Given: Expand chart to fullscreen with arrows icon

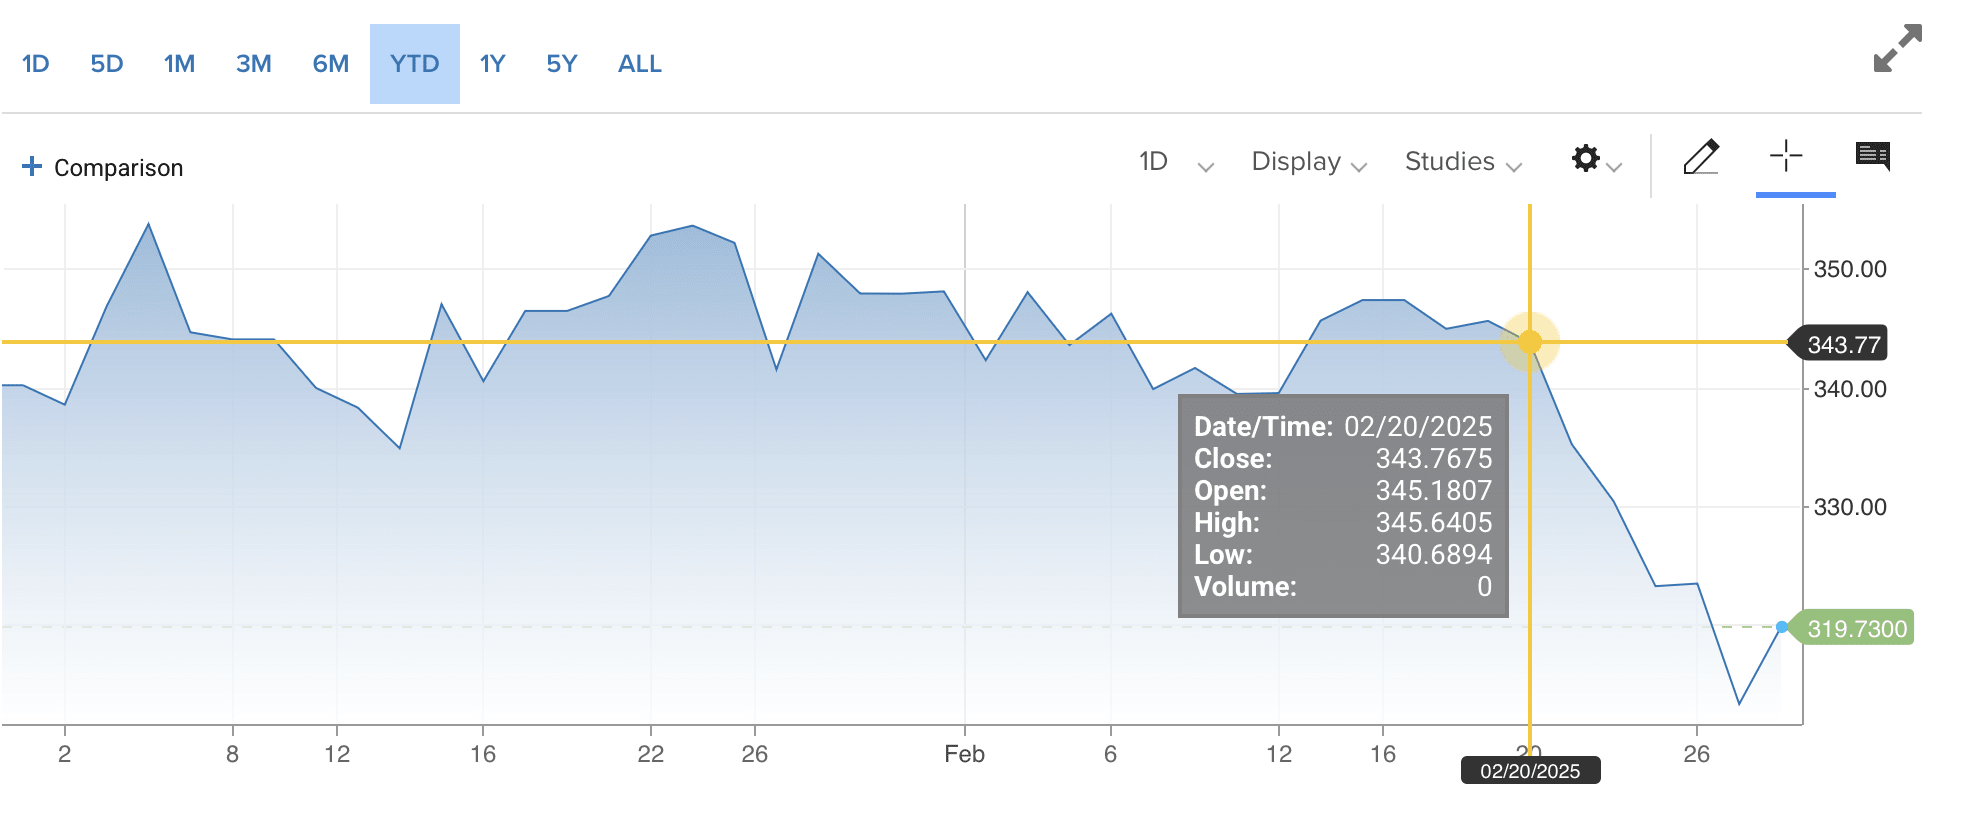Looking at the screenshot, I should coord(1897,48).
